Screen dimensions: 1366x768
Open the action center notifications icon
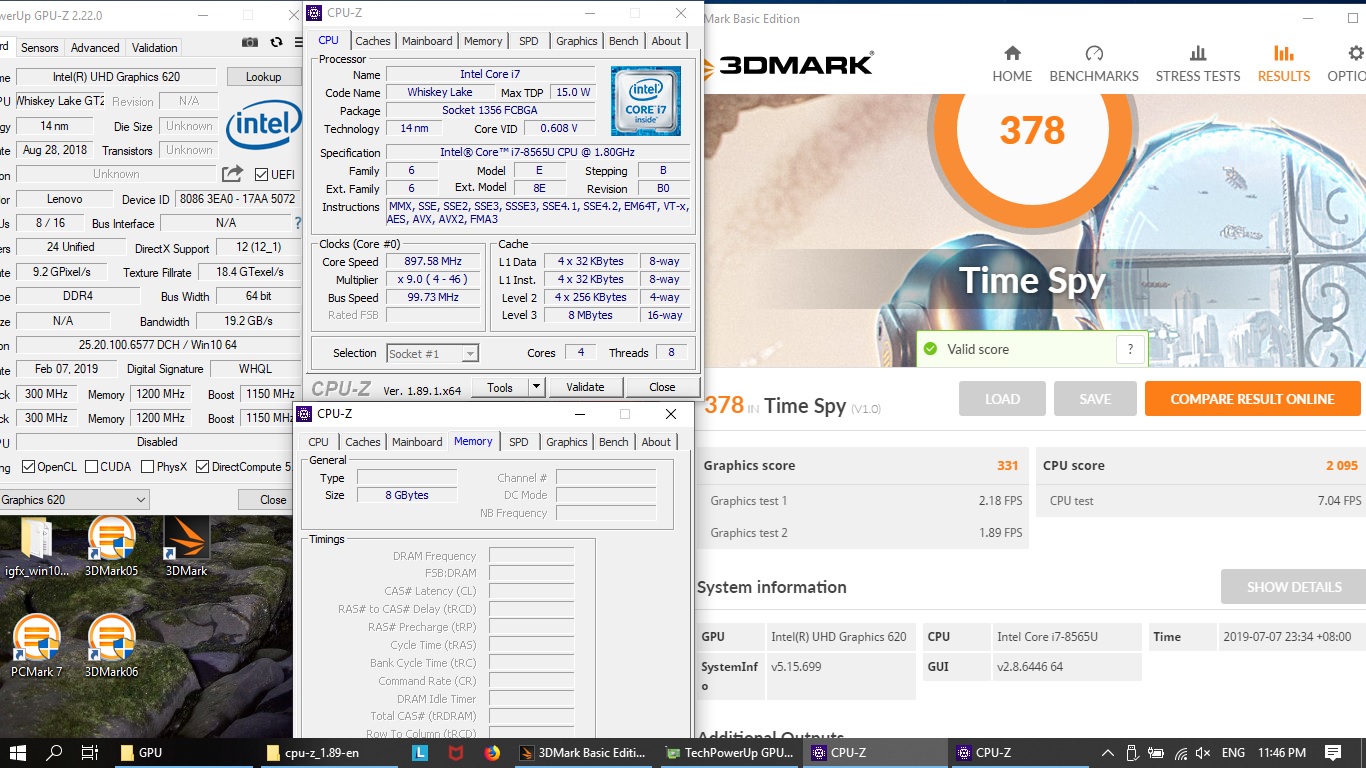[1333, 753]
